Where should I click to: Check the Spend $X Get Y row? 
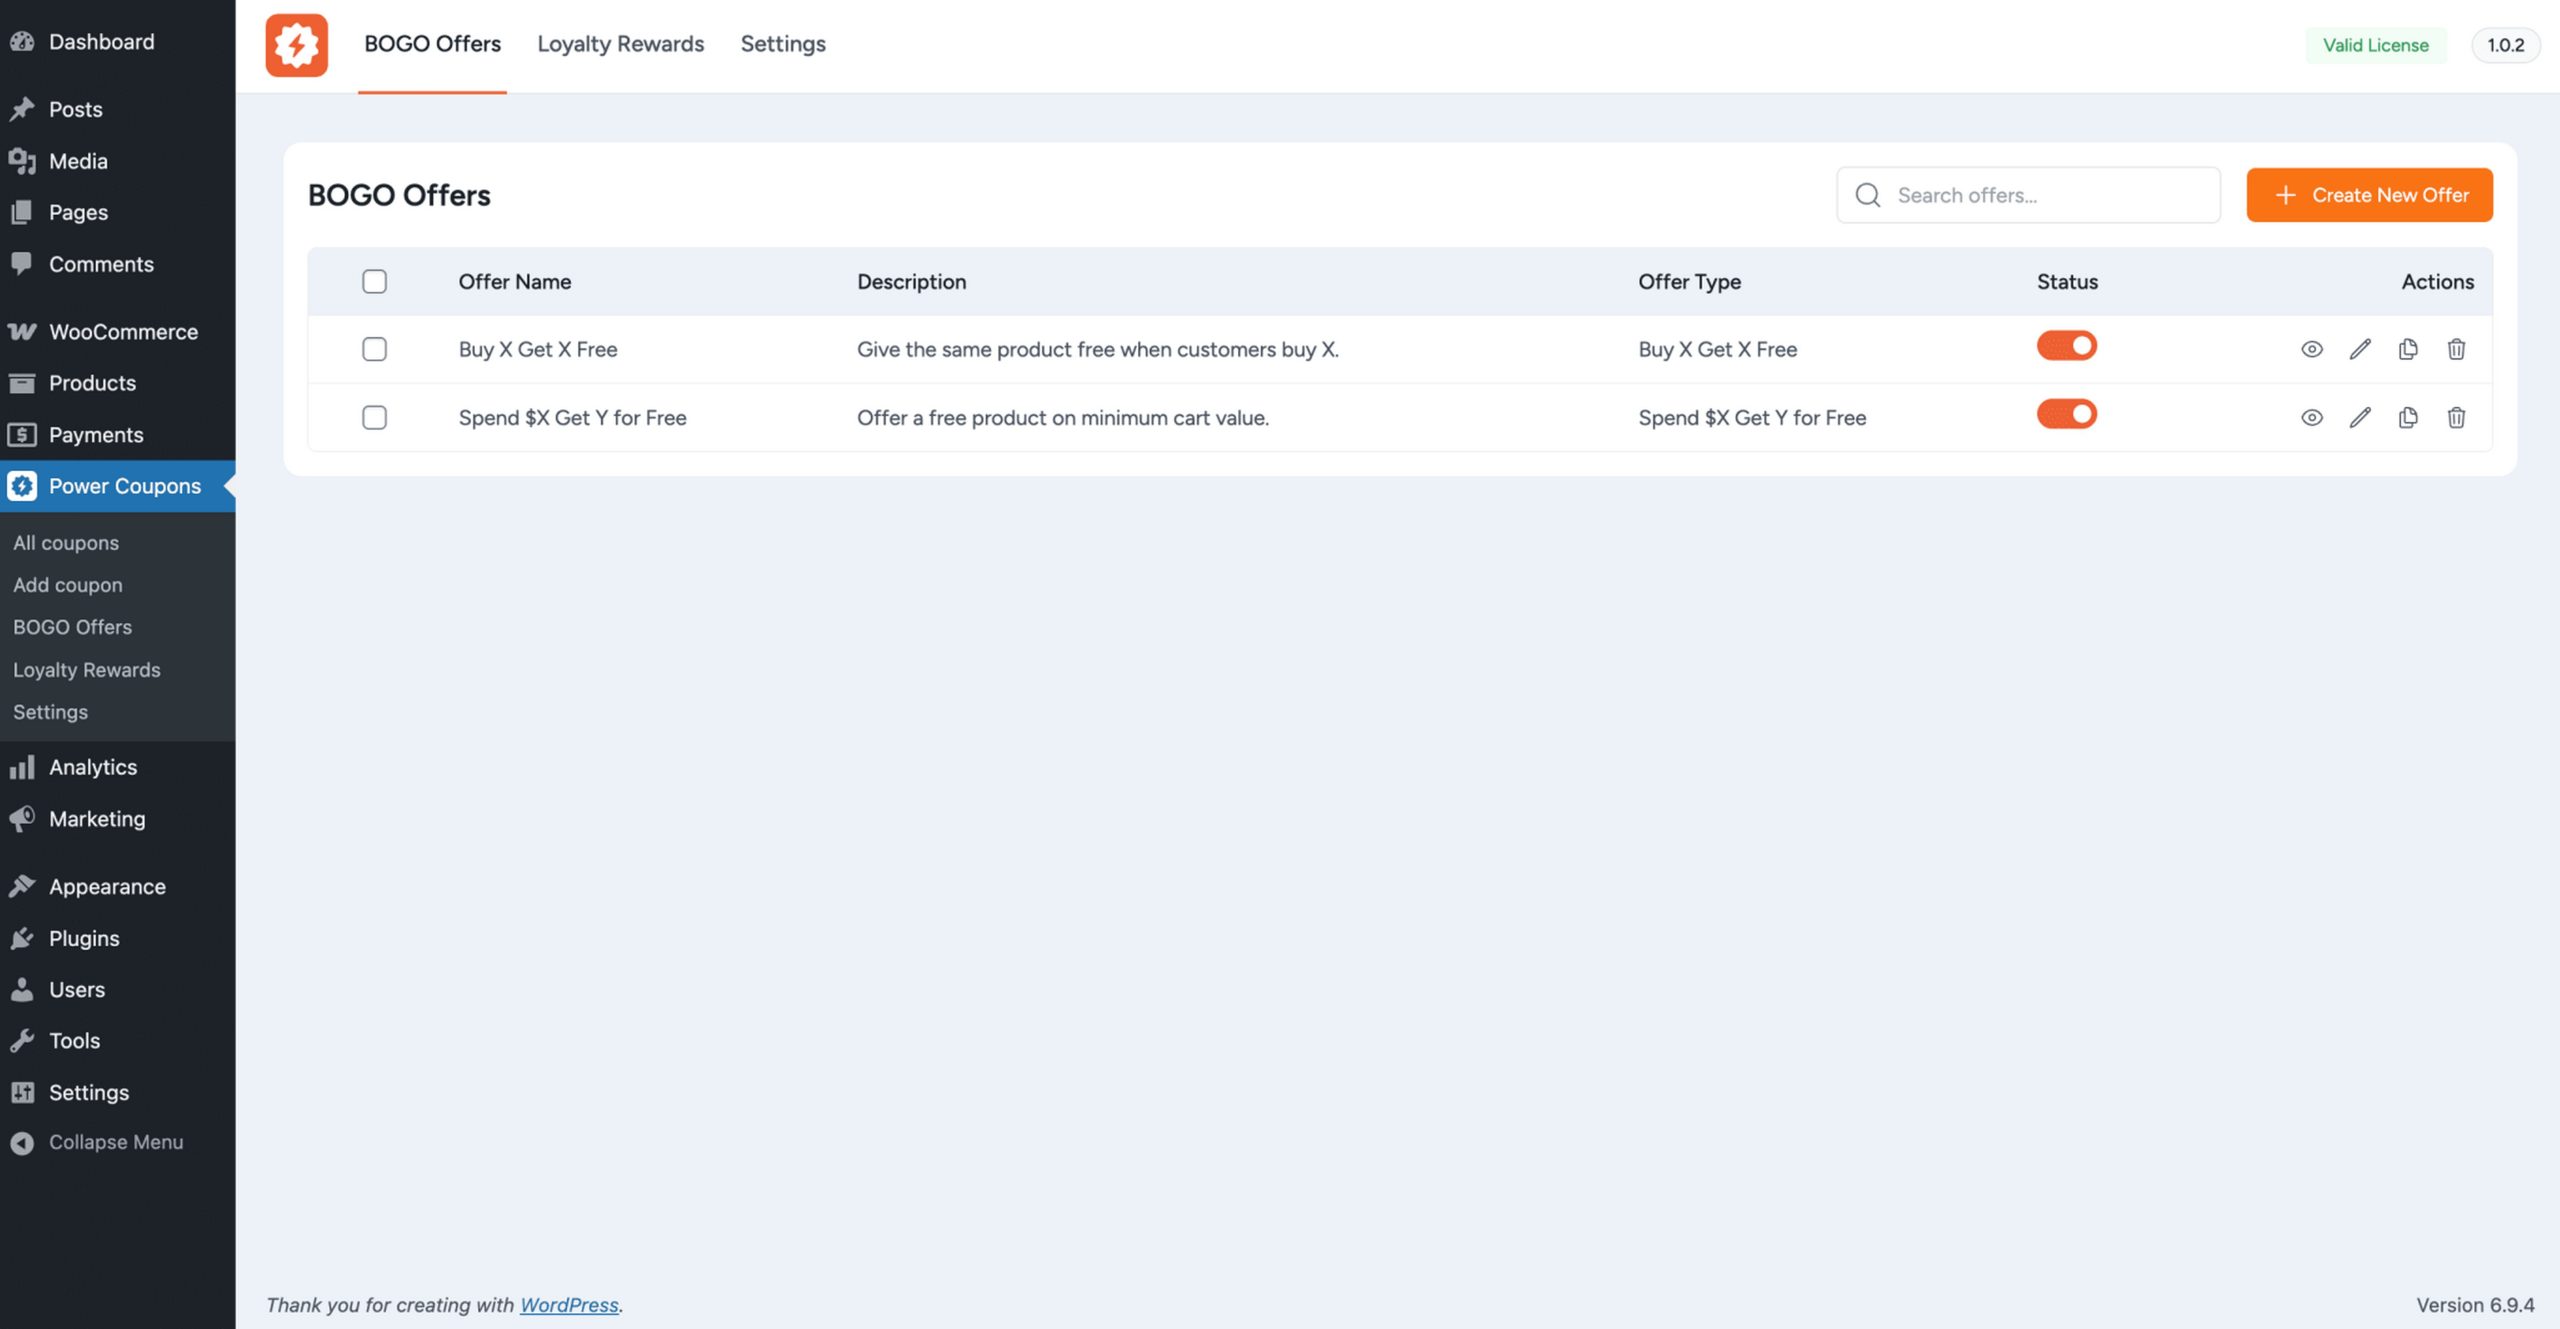tap(374, 417)
